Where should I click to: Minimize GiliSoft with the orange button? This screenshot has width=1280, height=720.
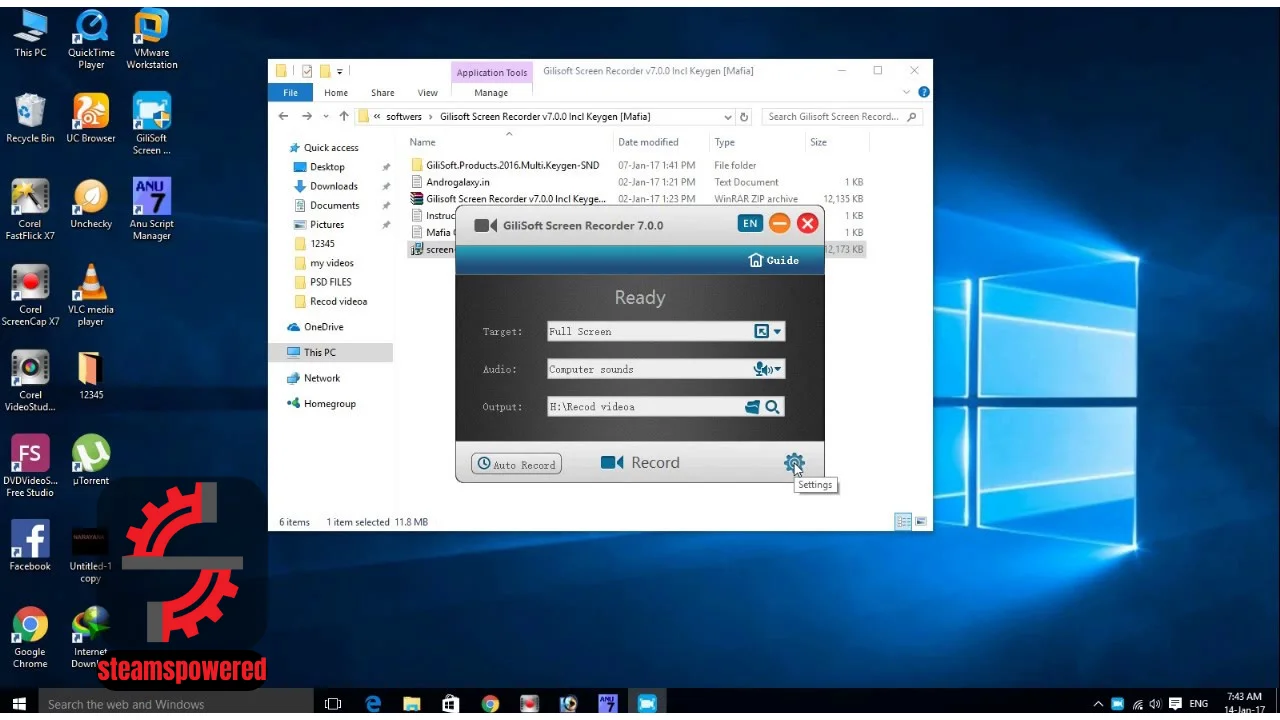[x=780, y=223]
